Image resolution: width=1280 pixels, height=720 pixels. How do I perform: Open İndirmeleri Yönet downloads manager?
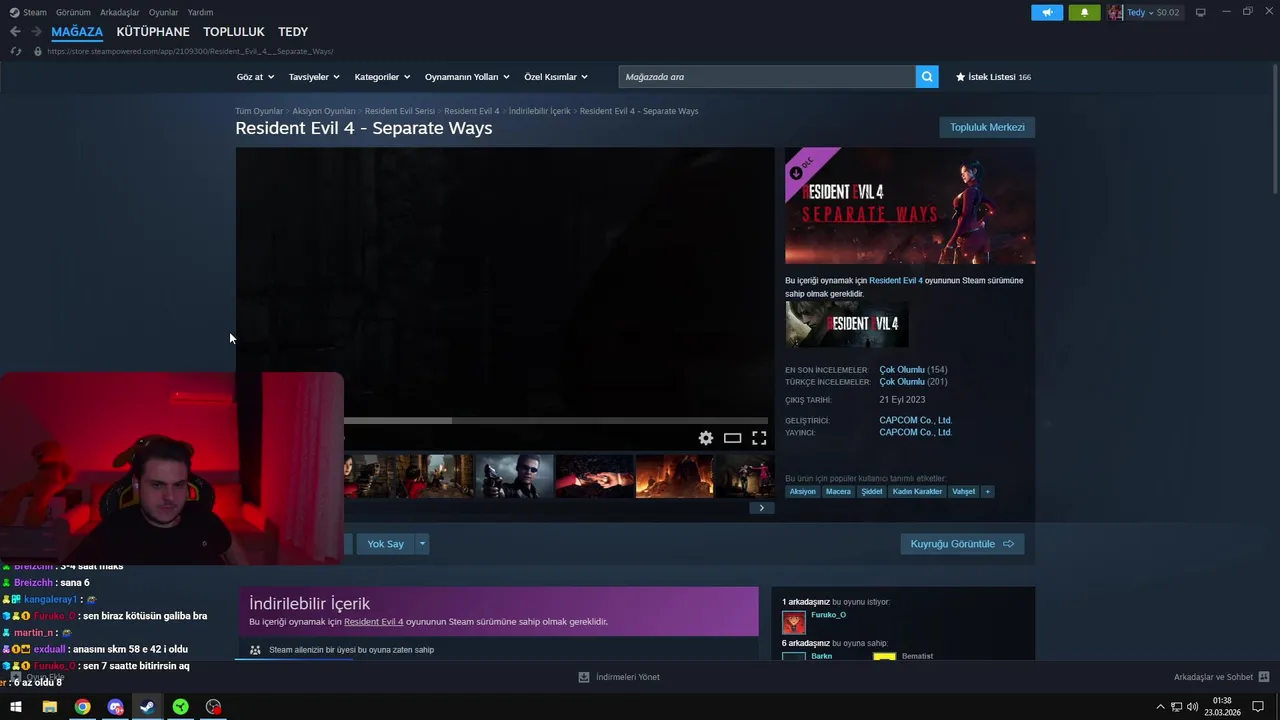[x=619, y=677]
